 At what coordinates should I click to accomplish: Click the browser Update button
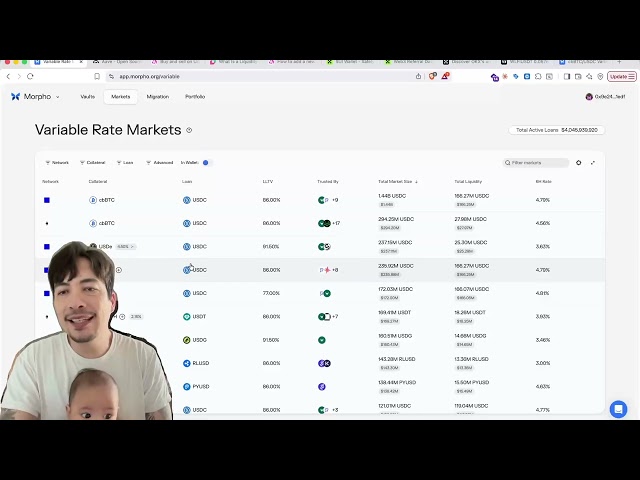pos(622,76)
